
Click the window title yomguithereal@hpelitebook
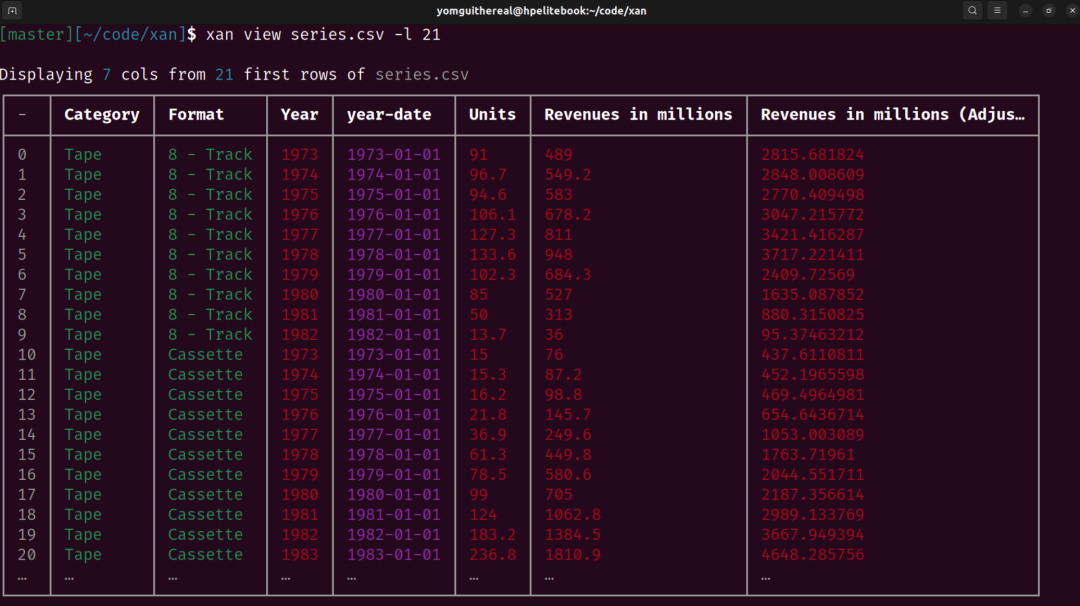pyautogui.click(x=539, y=11)
